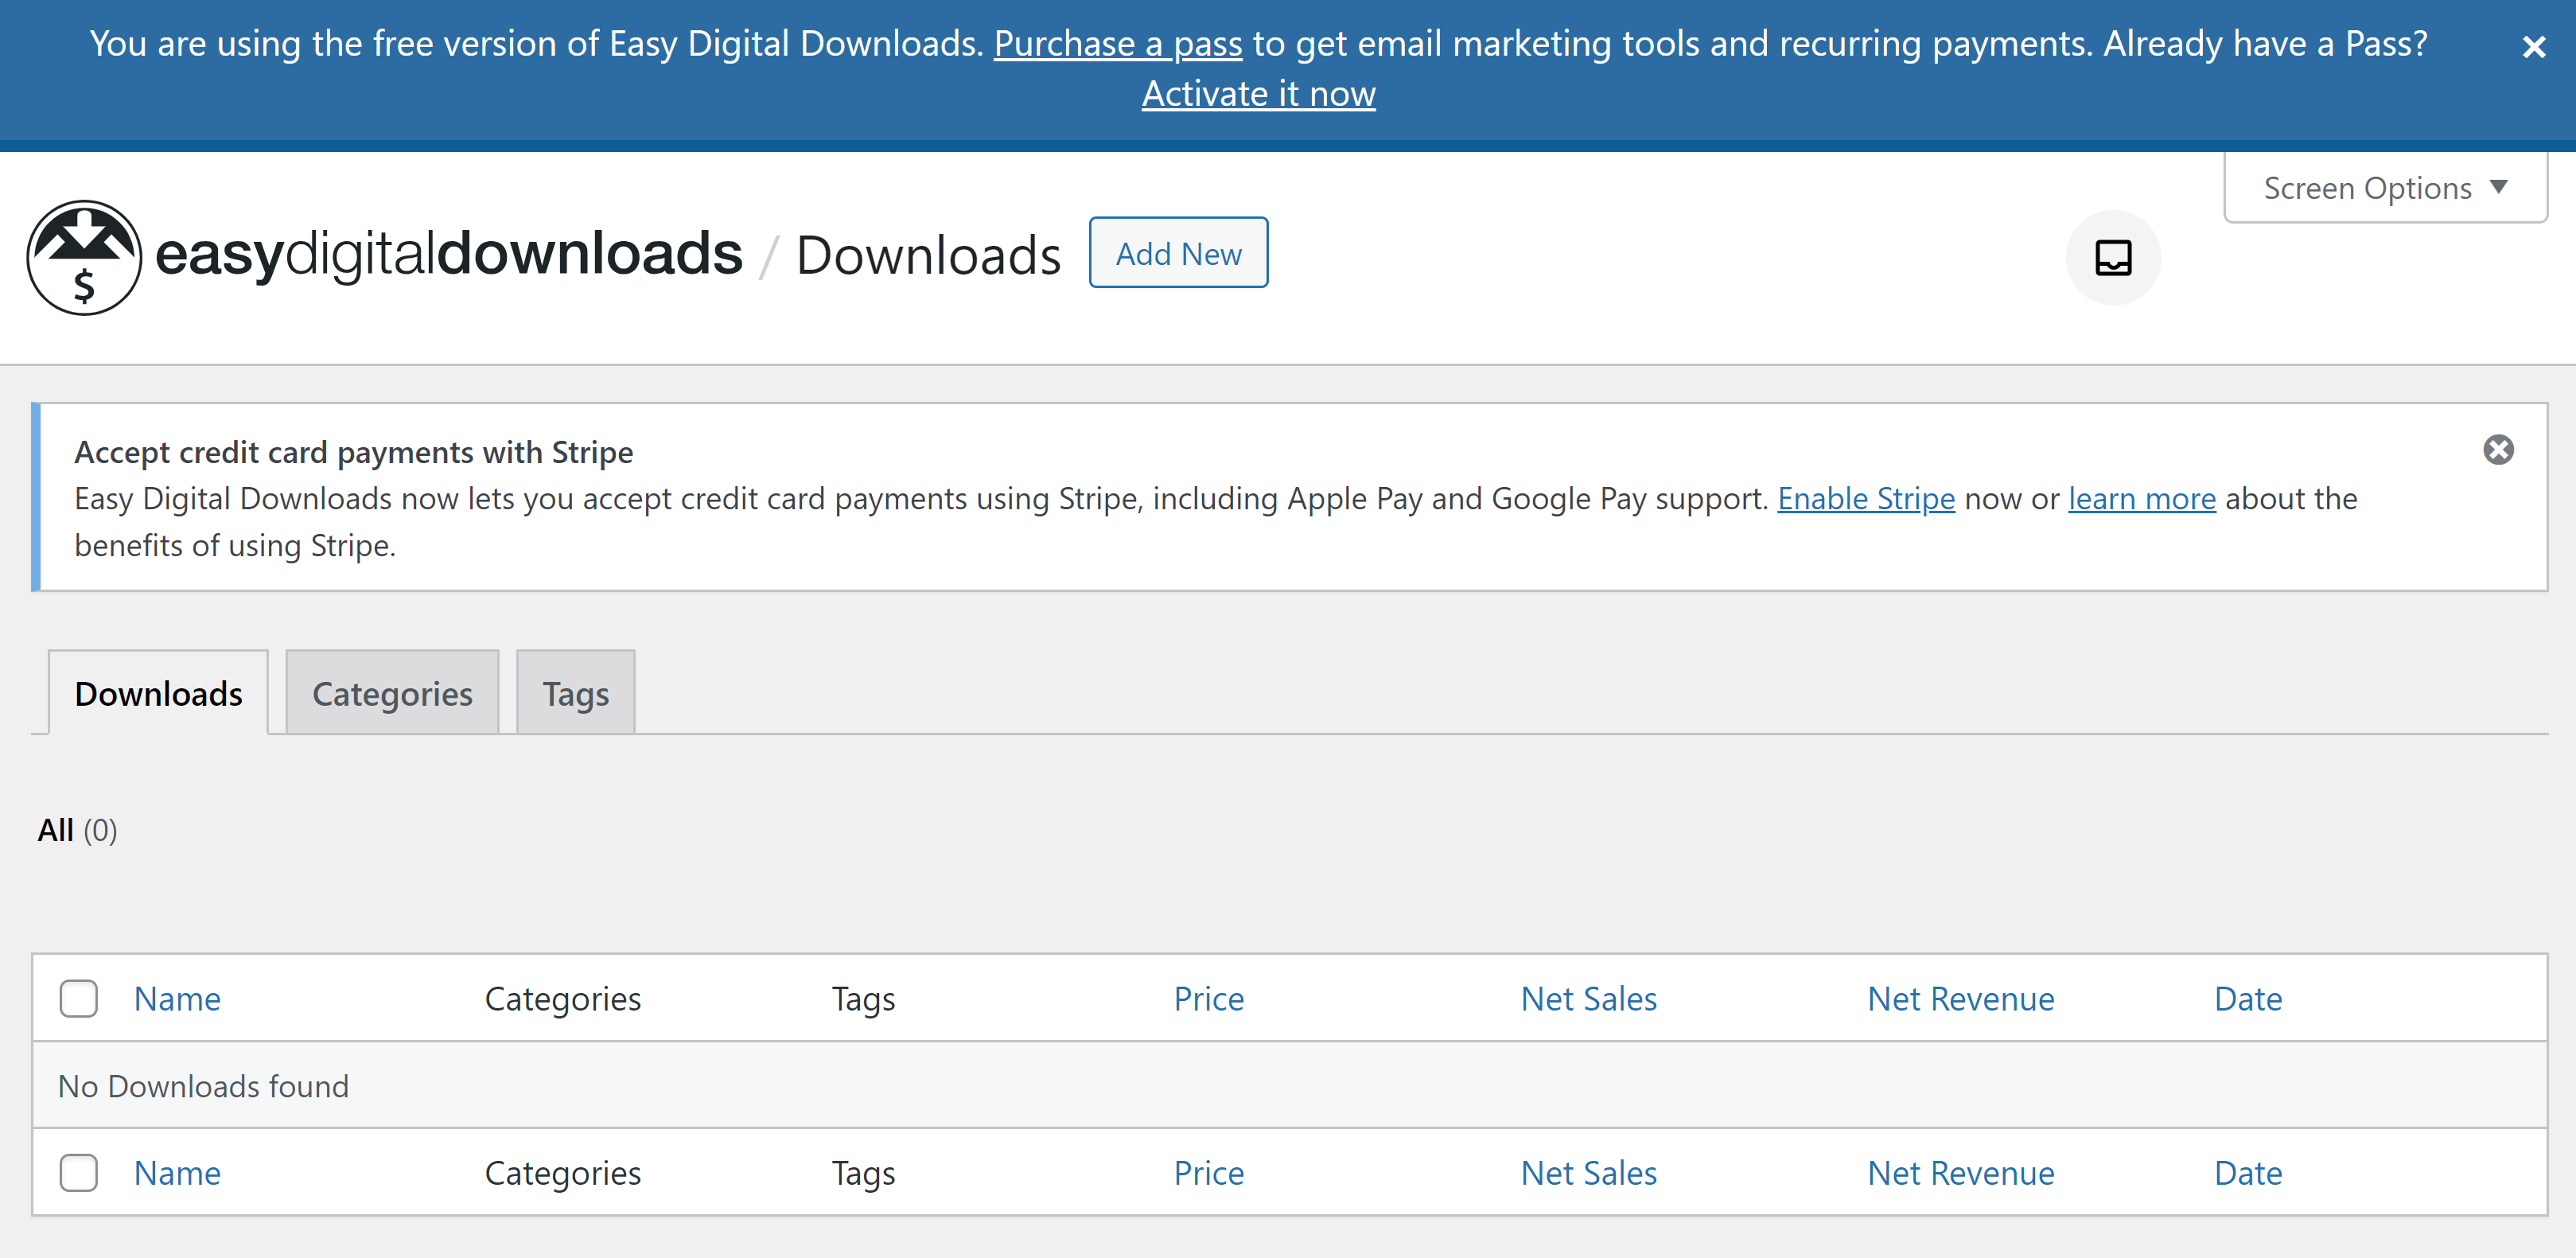2576x1258 pixels.
Task: Sort by Date in the footer row
Action: 2248,1172
